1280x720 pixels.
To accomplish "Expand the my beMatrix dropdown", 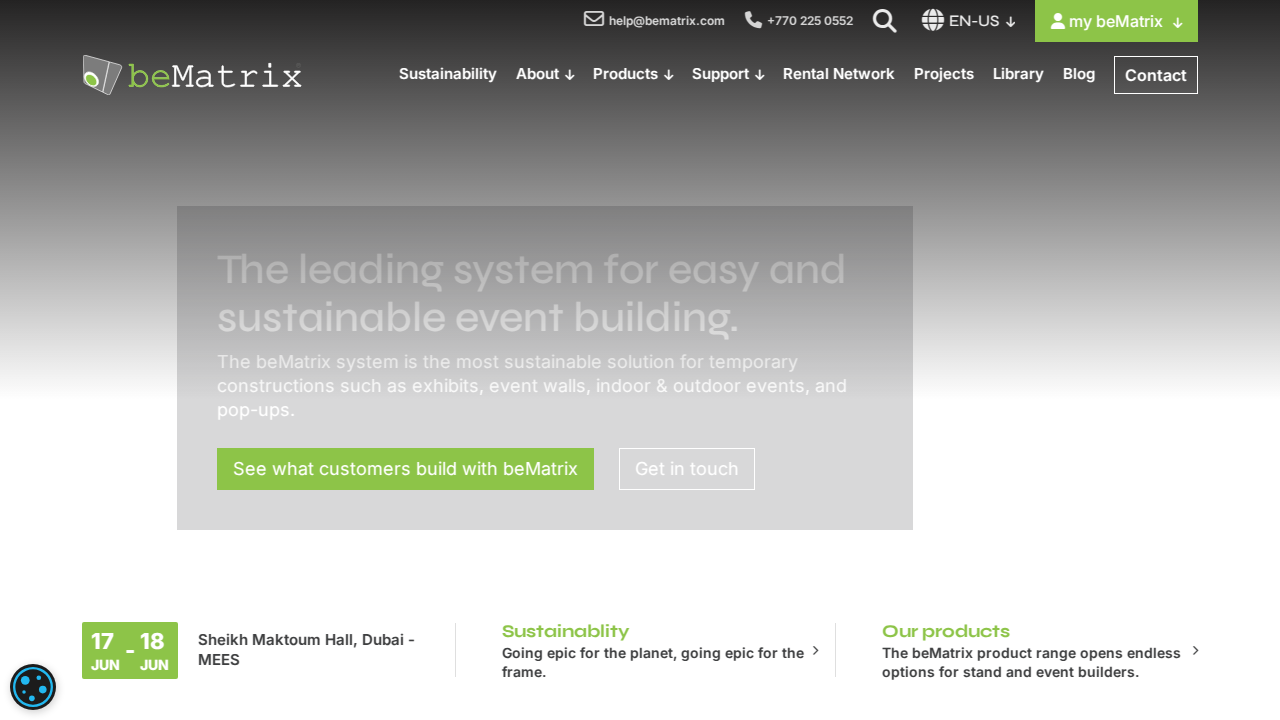I will click(x=1116, y=21).
